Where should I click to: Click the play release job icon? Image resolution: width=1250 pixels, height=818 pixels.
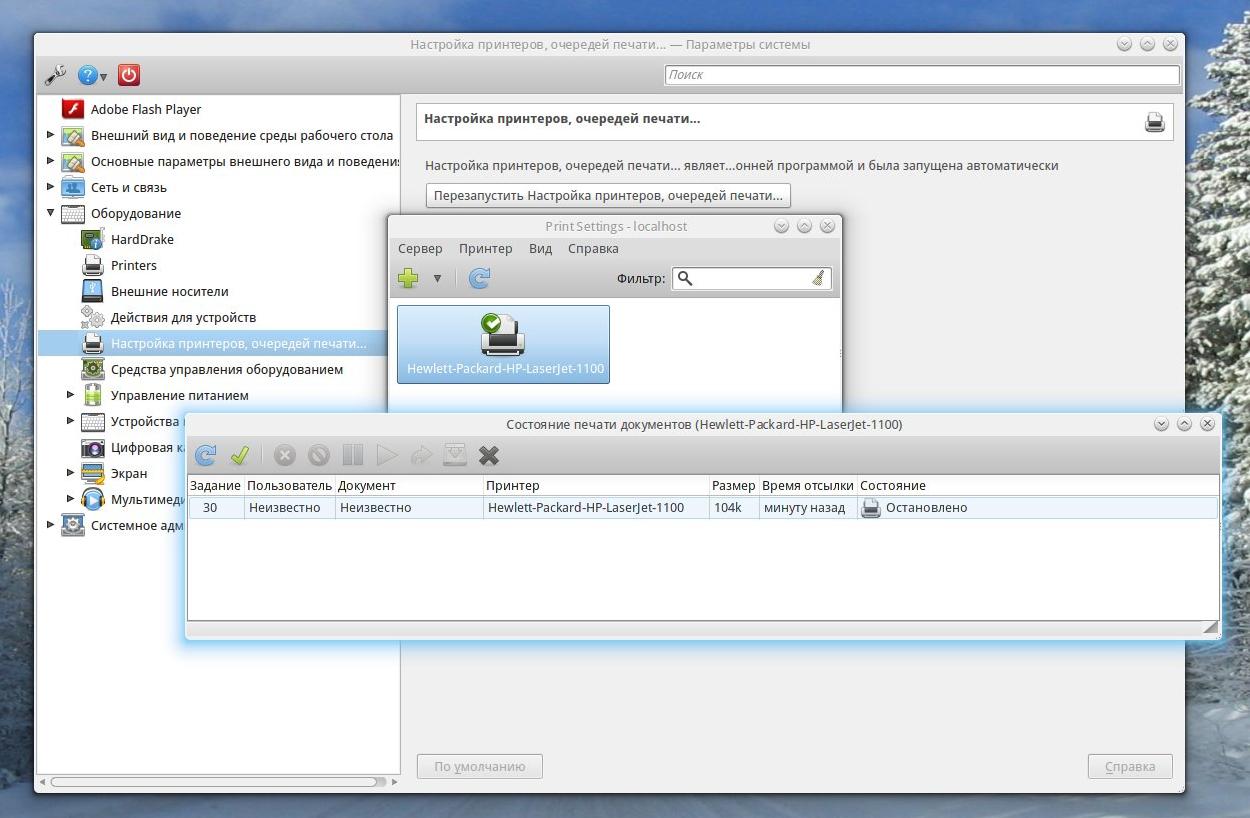387,455
